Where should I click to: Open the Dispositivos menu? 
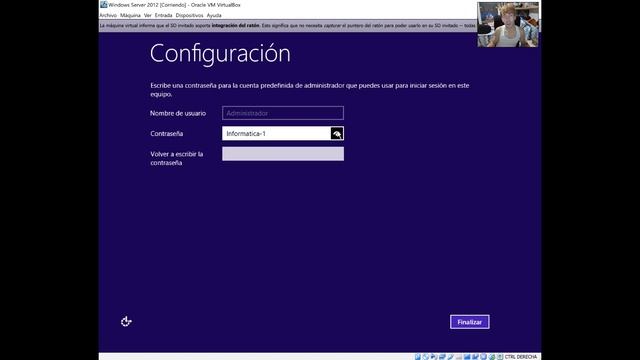[189, 15]
